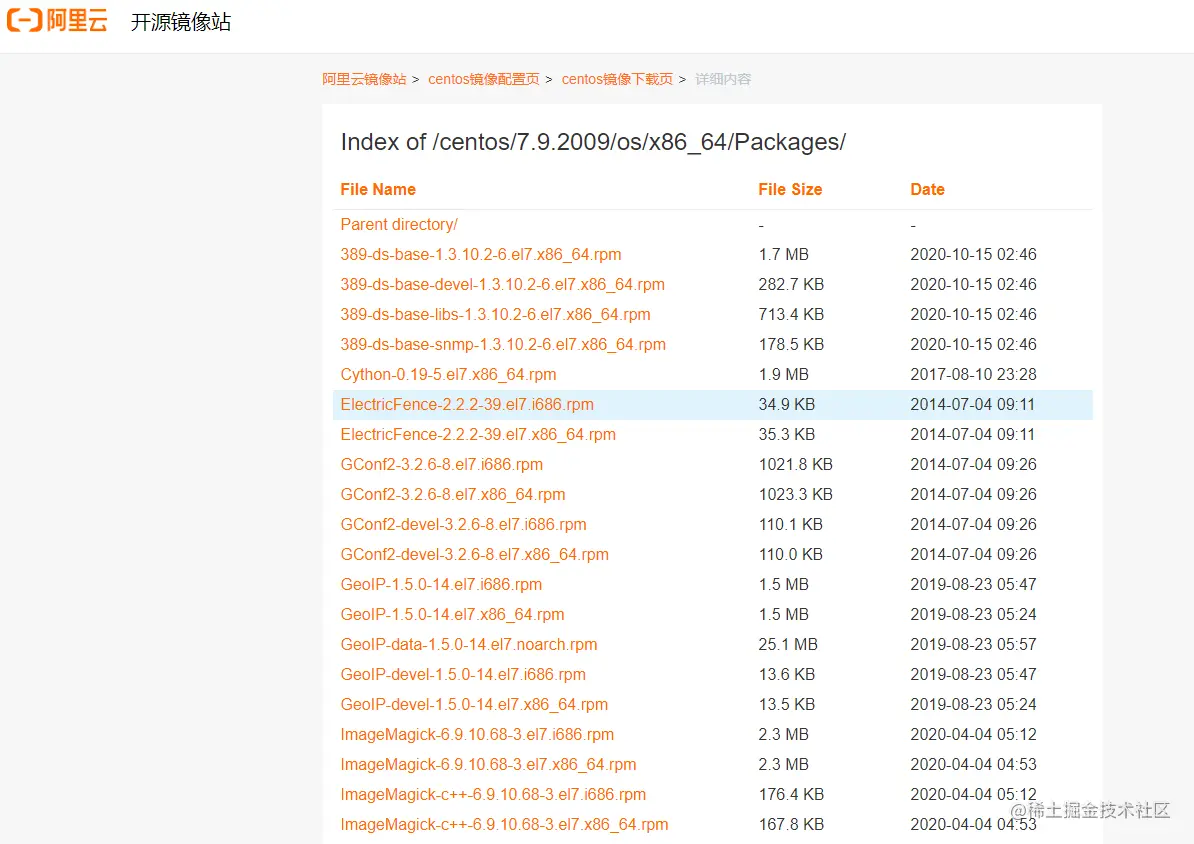Click the date 2020-04-04 04:53 in ImageMagick-6.9 x86_64 row

point(973,765)
